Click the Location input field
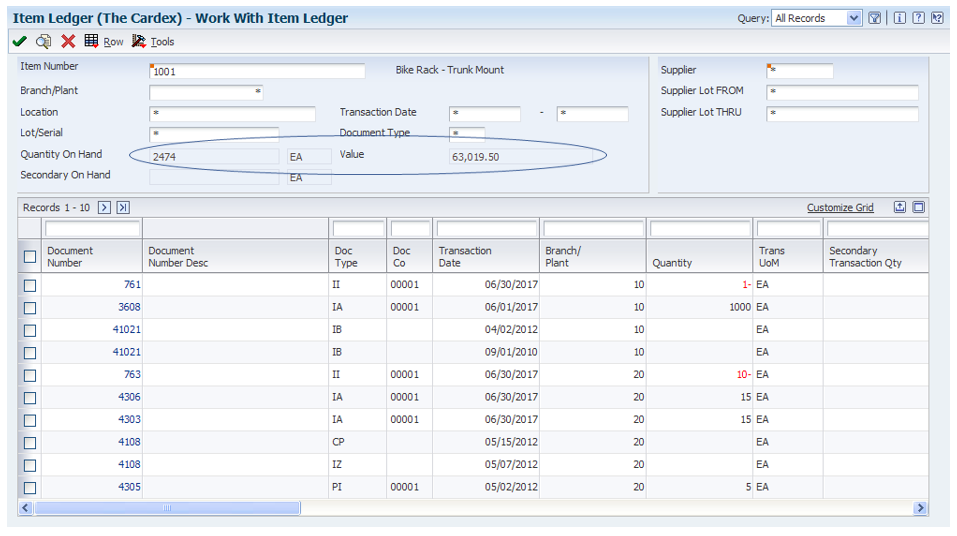This screenshot has width=957, height=536. [232, 114]
